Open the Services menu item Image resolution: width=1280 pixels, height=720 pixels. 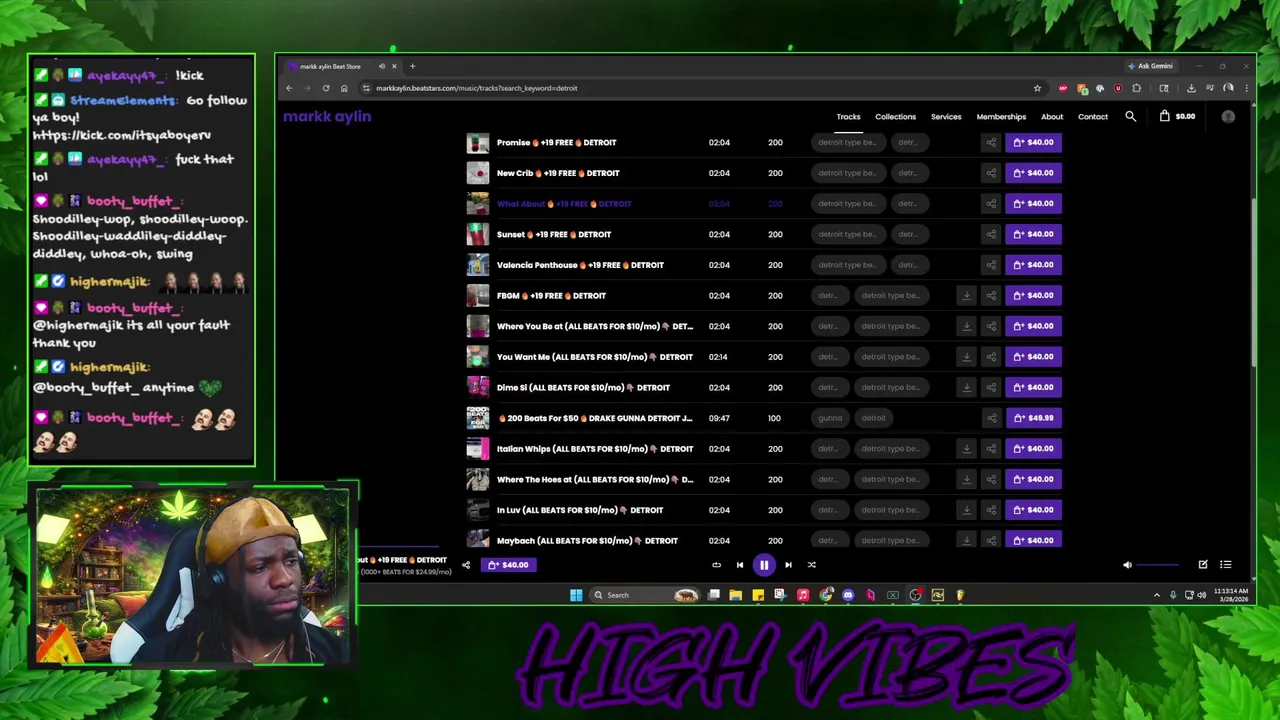(946, 117)
